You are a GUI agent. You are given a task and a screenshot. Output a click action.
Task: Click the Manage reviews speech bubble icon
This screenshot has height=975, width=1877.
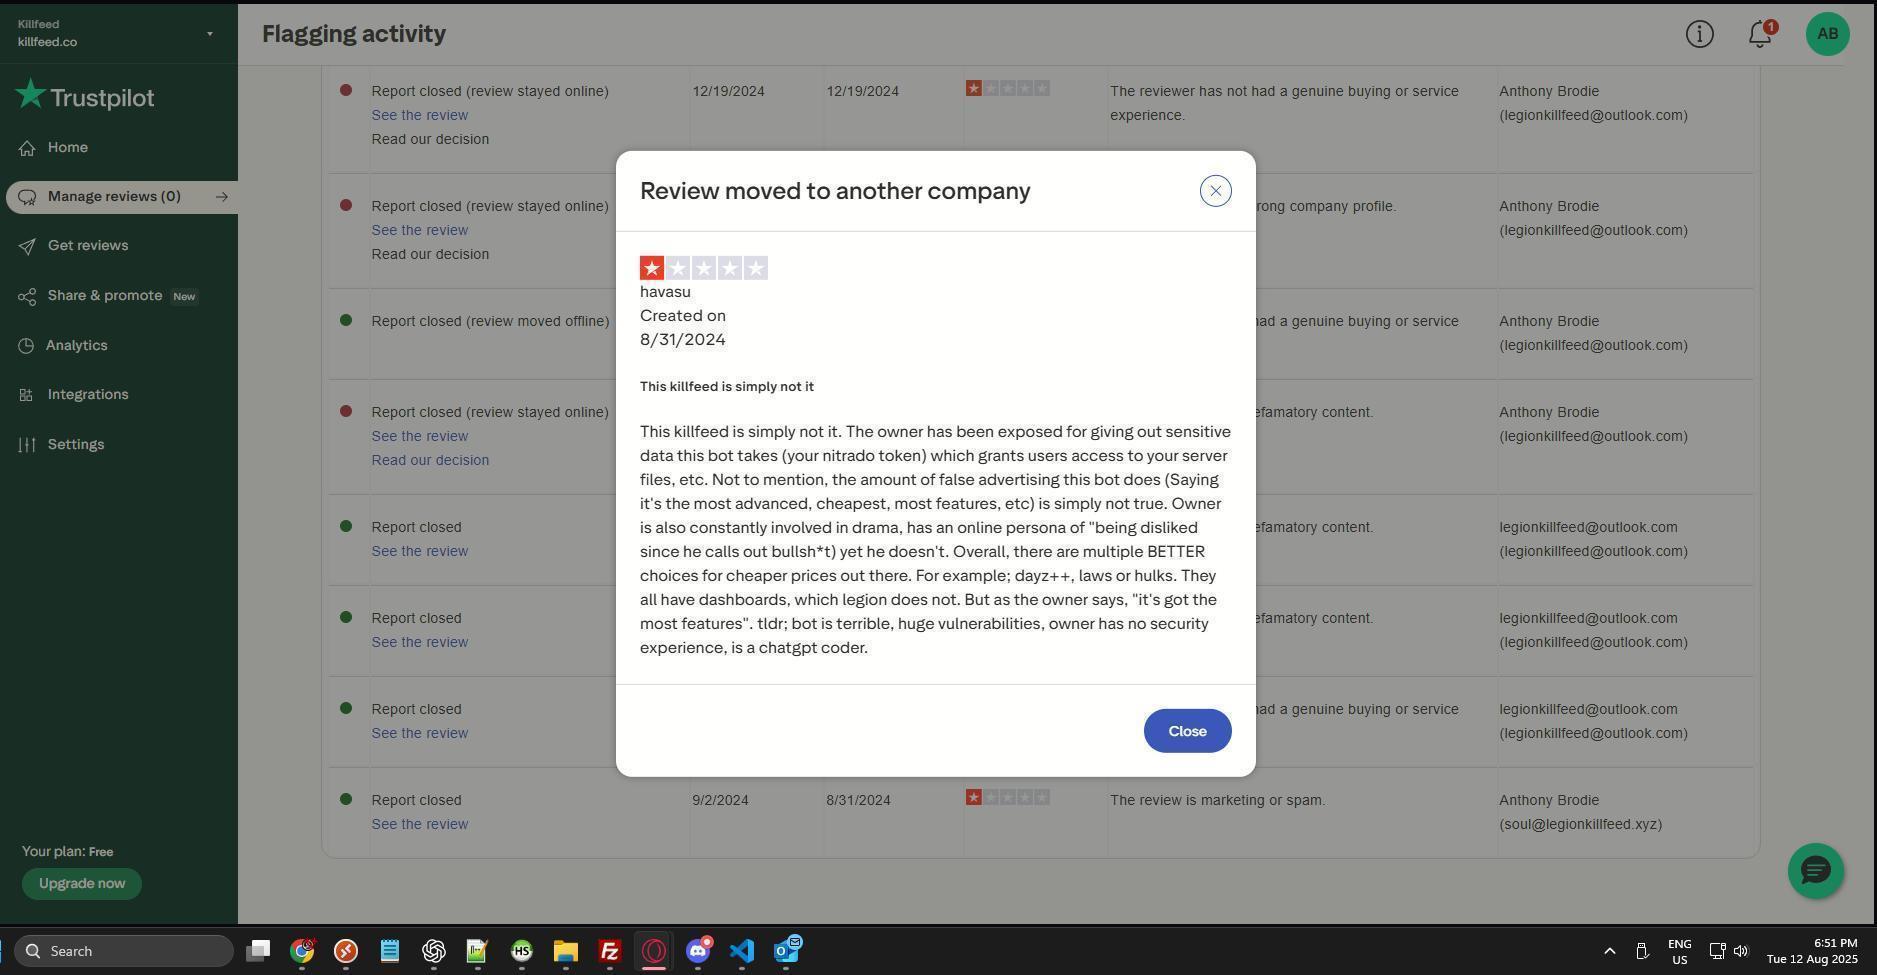coord(27,197)
